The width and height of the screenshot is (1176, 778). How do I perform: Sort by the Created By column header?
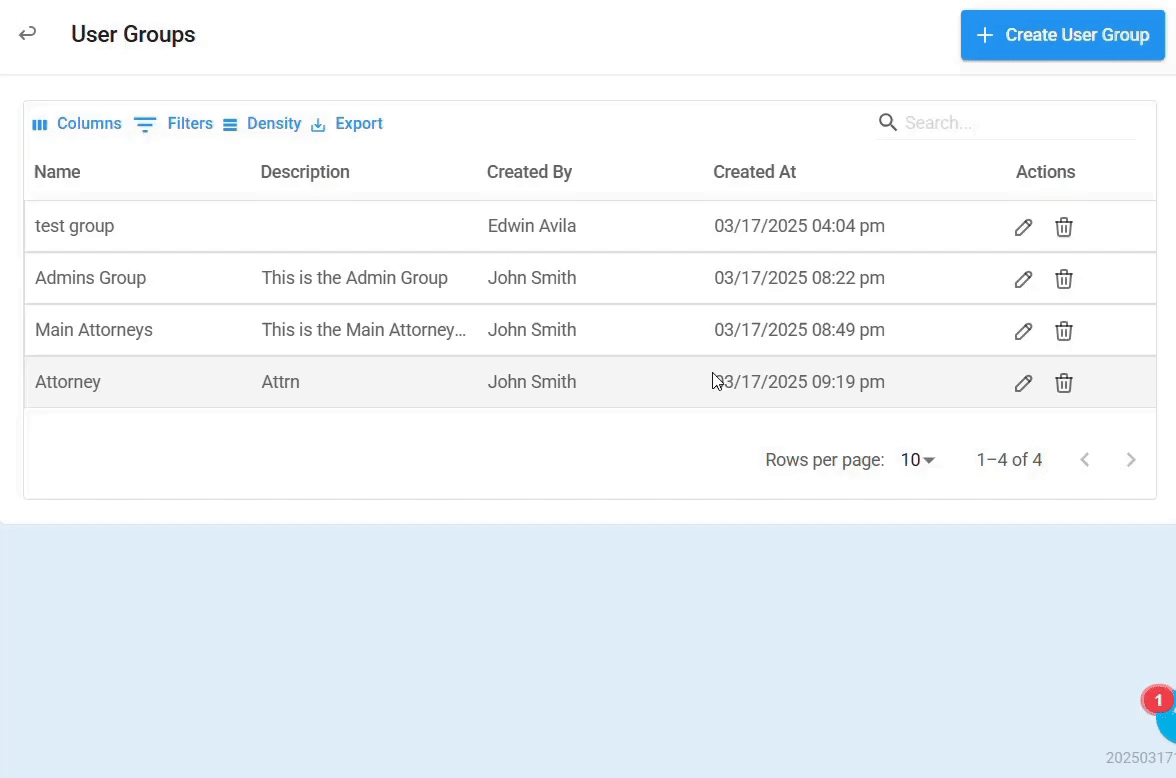tap(529, 172)
